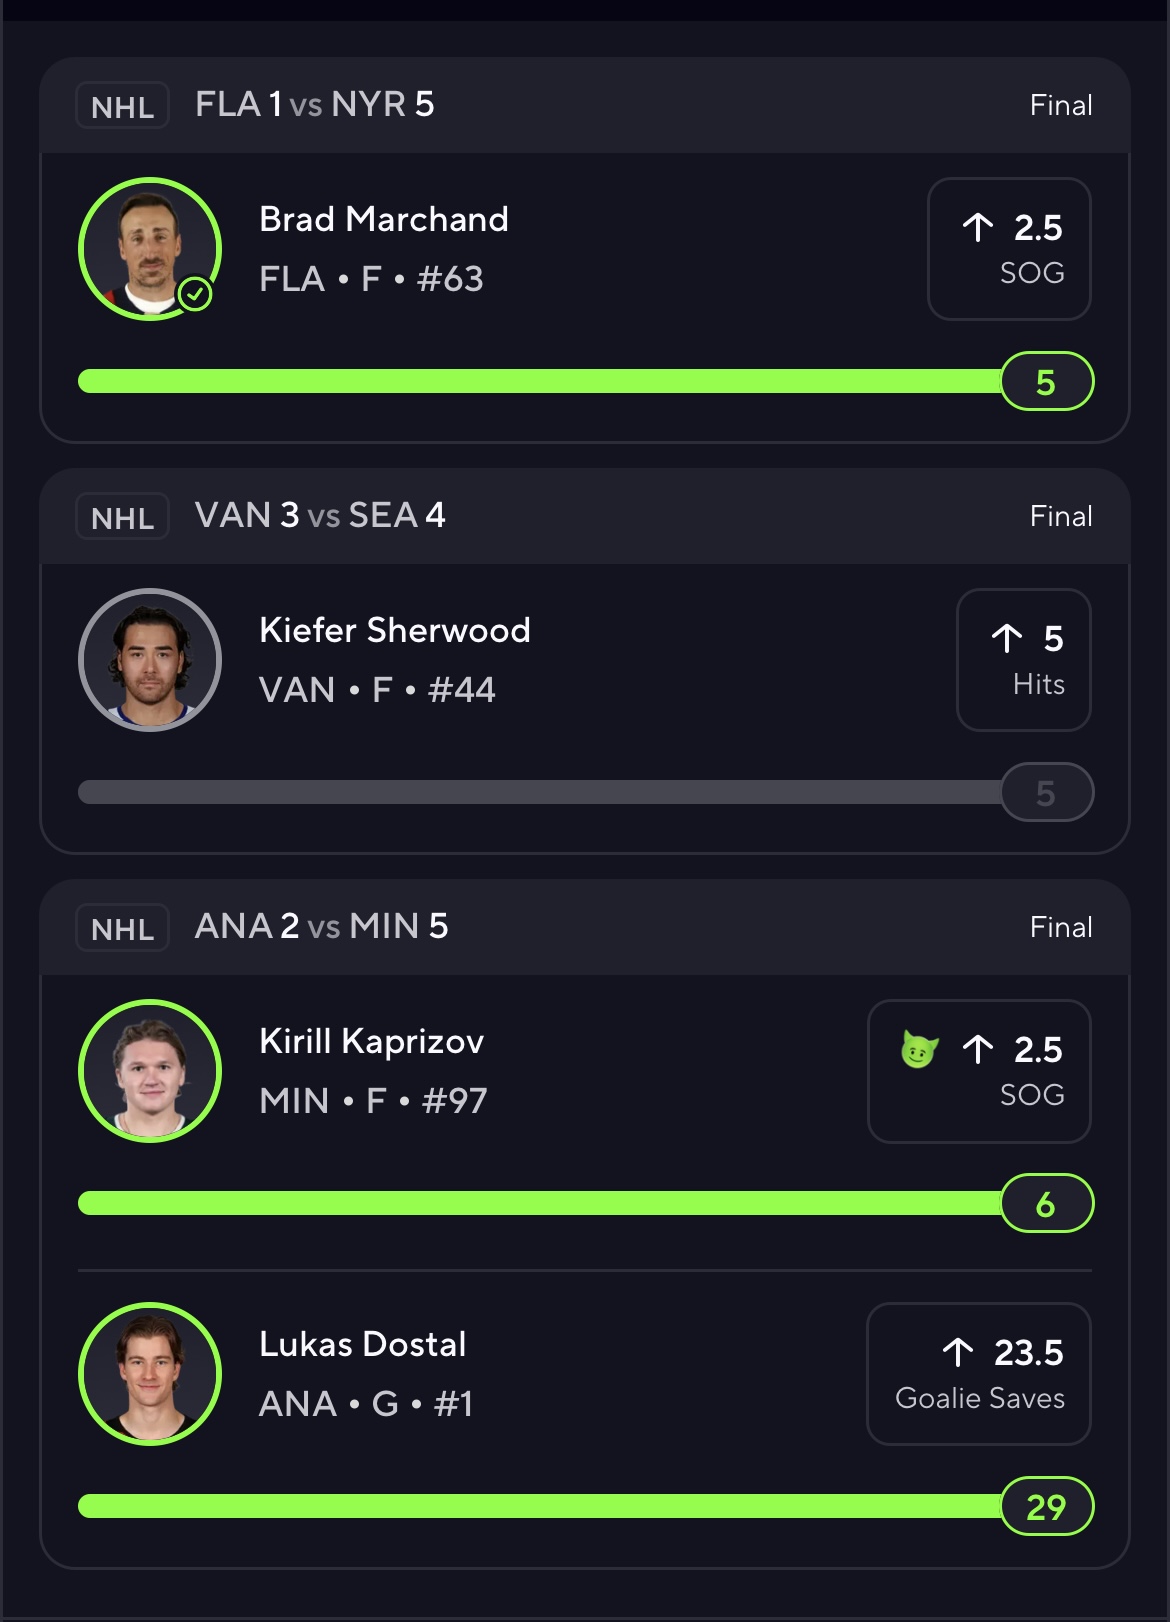Click the NHL badge for ANA vs MIN

tap(122, 928)
